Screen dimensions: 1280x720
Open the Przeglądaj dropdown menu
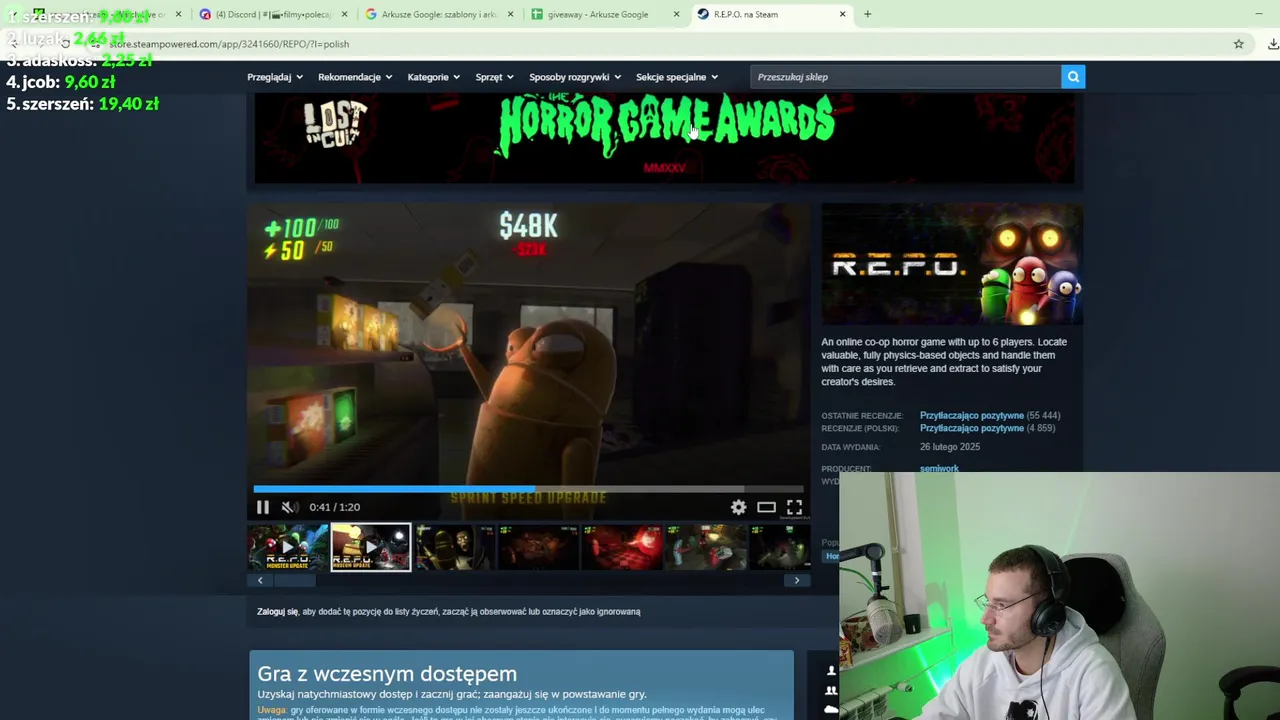275,77
